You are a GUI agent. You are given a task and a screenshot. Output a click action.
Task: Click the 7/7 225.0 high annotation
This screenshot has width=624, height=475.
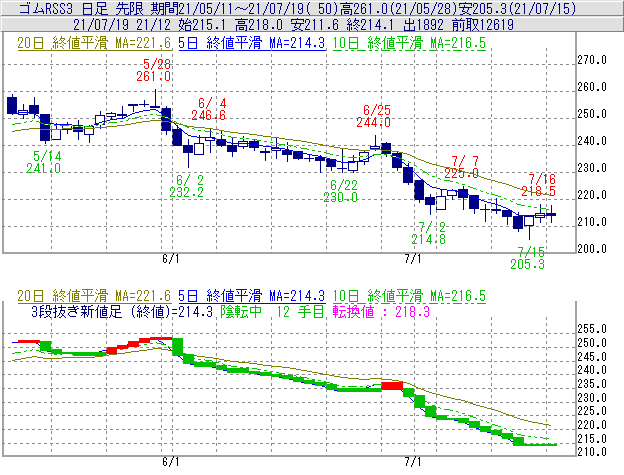(462, 167)
